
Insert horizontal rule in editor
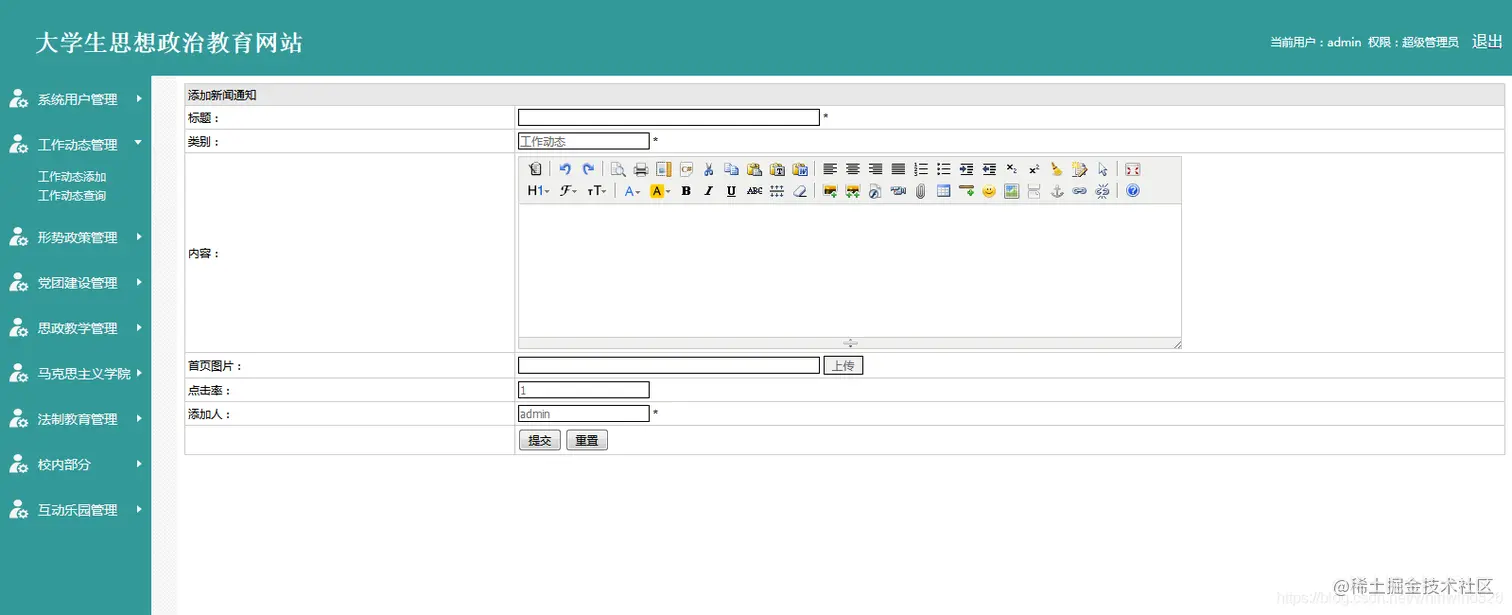point(966,191)
